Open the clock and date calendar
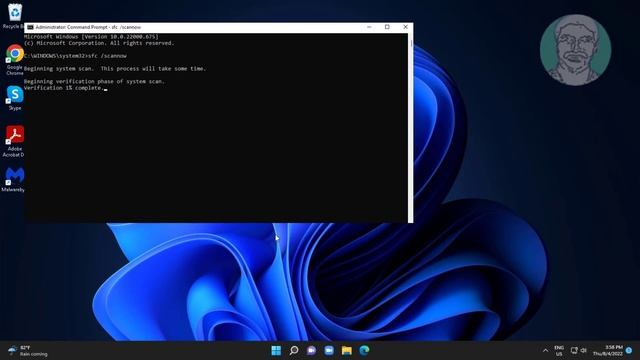The width and height of the screenshot is (640, 360). [x=608, y=350]
